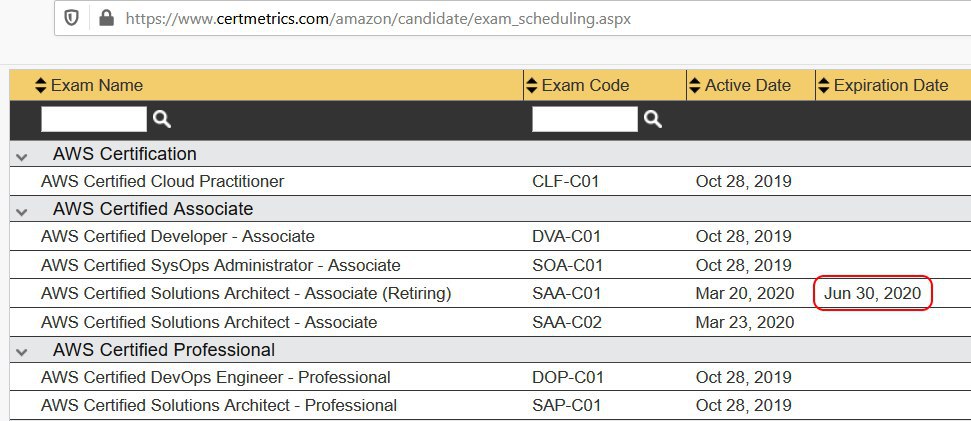The width and height of the screenshot is (971, 421).
Task: Click the Exam Name search magnifier icon
Action: [162, 119]
